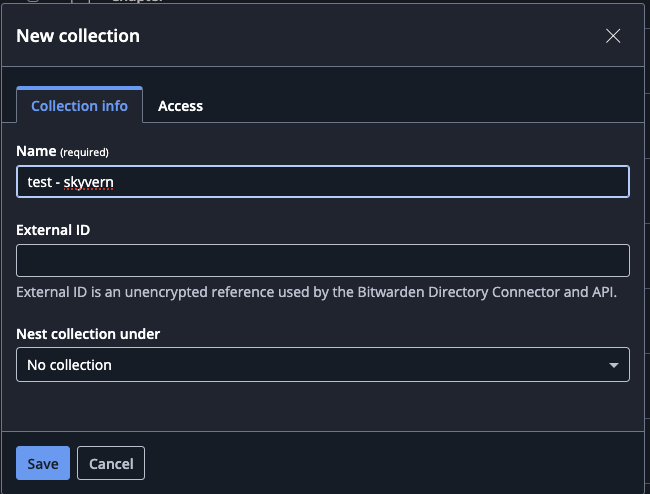Screen dimensions: 650x494
Task: Open the Nest collection under dropdown
Action: 322,365
